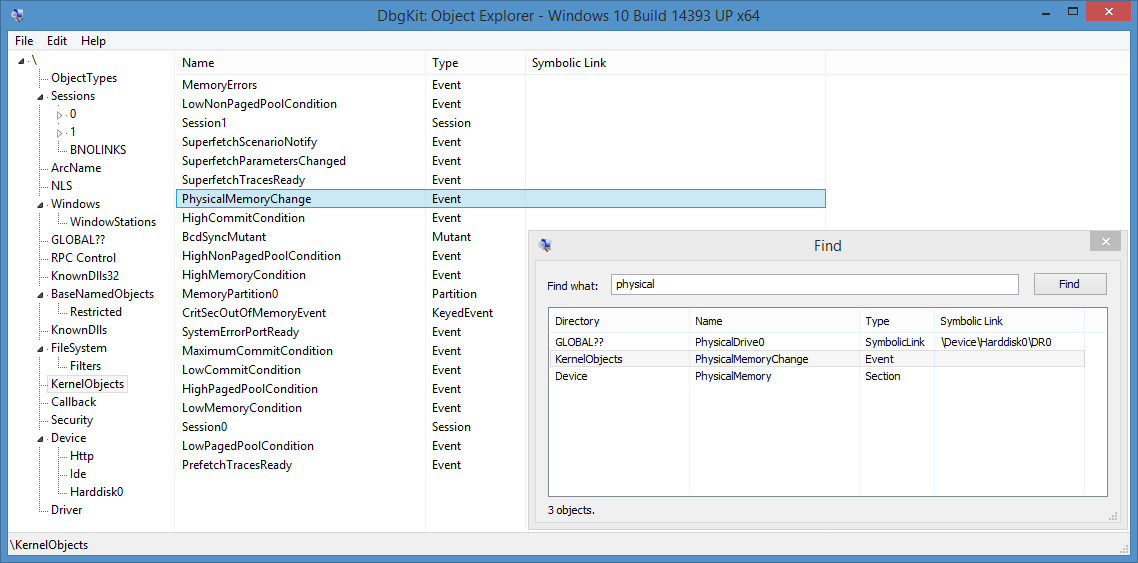
Task: Select SuperfetchParametersChanged row
Action: (x=500, y=160)
